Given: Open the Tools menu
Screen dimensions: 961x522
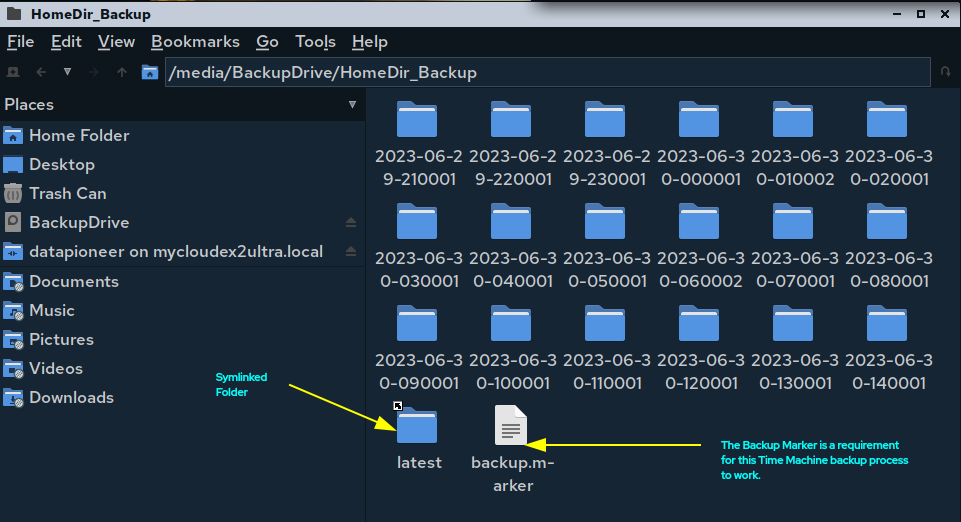Looking at the screenshot, I should click(x=315, y=42).
